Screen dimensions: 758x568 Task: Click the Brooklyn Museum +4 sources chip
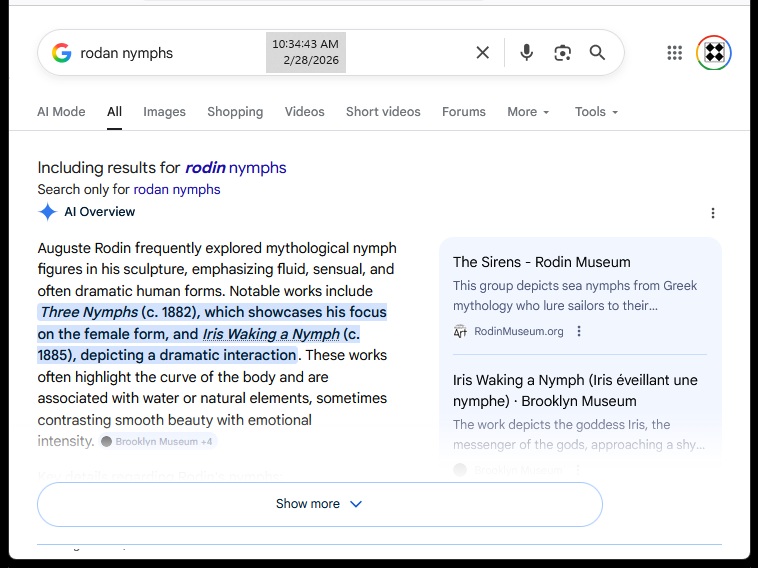158,441
